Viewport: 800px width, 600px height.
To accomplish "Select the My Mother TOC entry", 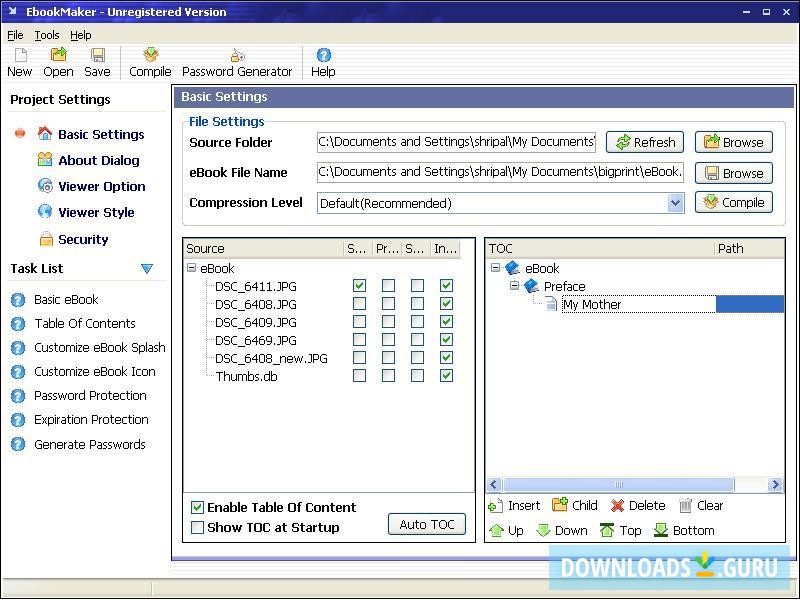I will 592,305.
